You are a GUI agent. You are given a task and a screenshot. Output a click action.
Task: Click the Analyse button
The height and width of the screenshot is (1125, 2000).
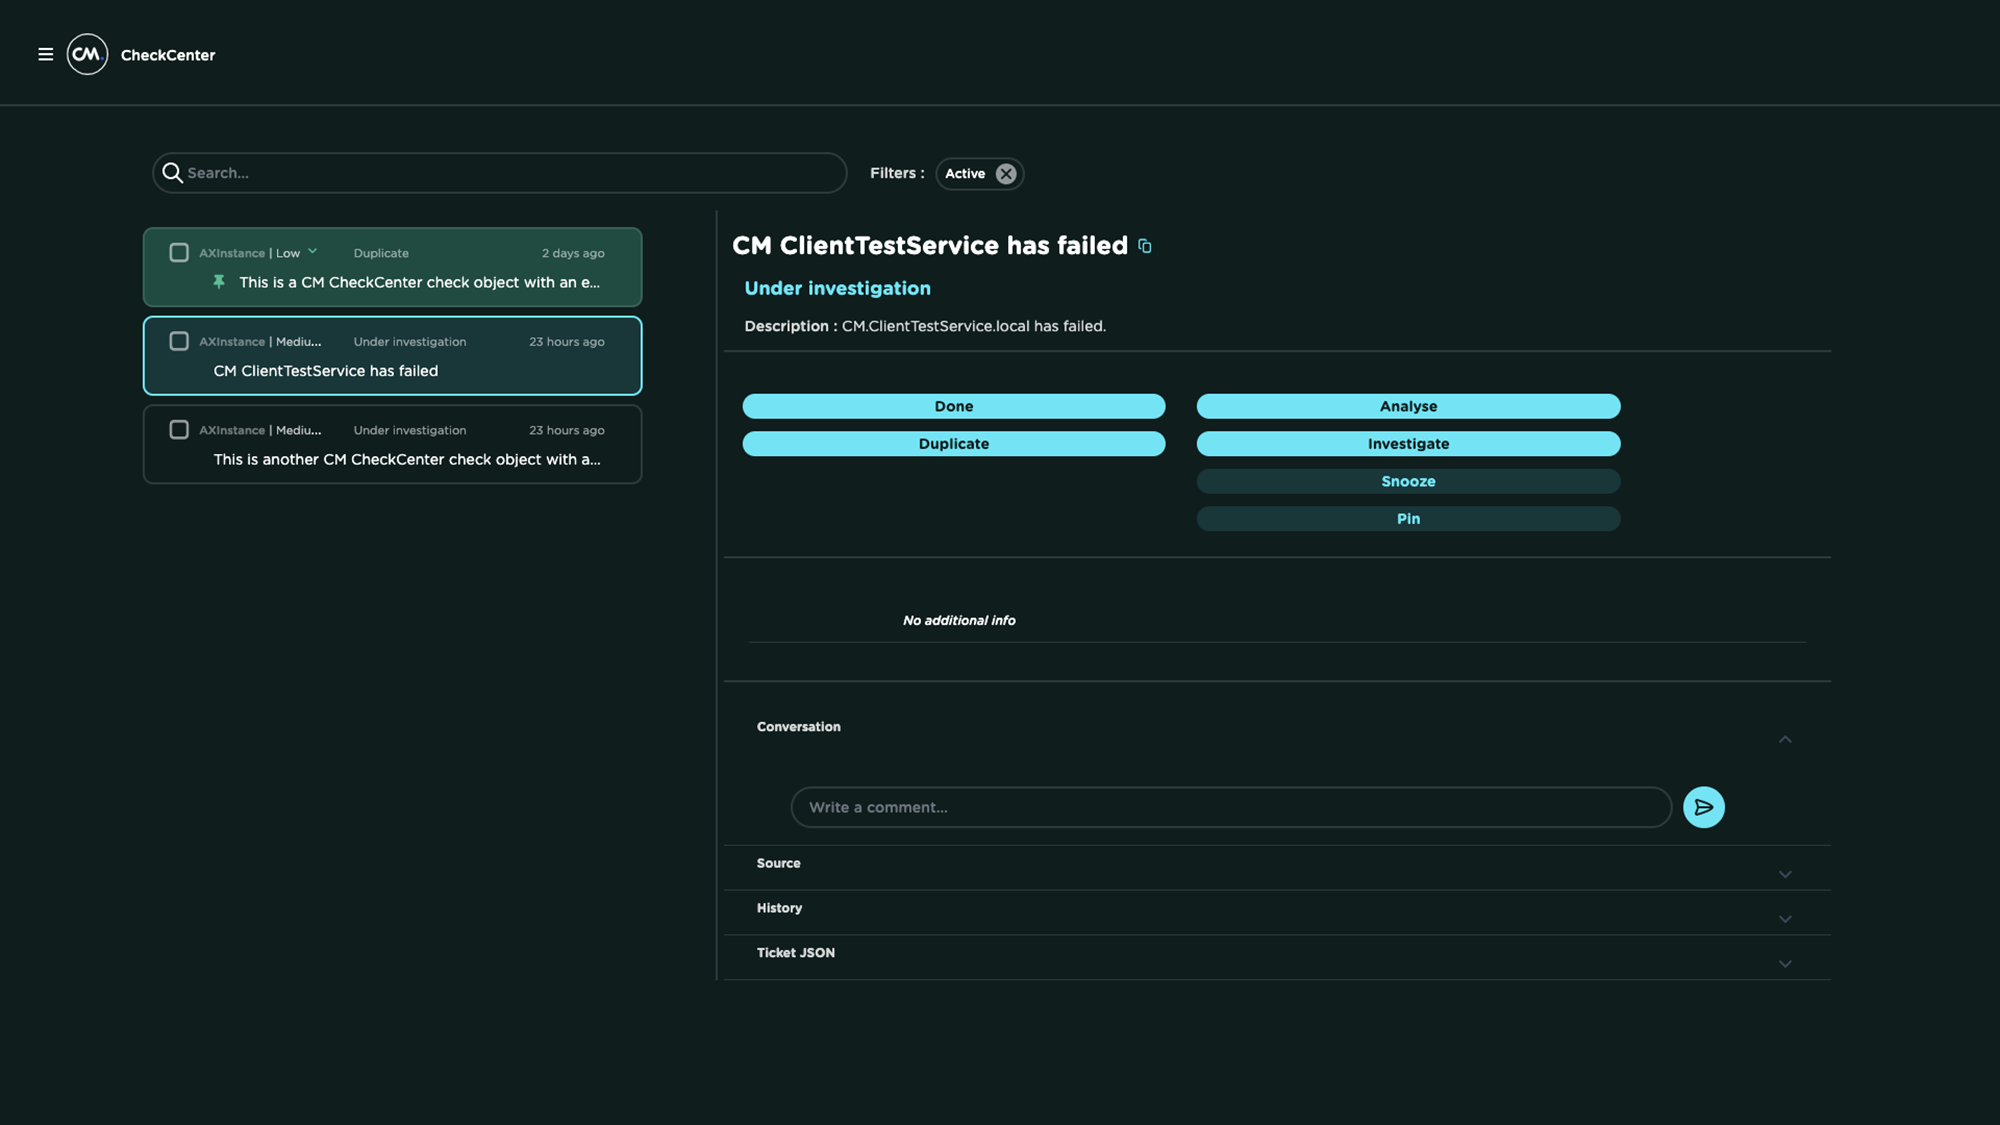[1408, 406]
